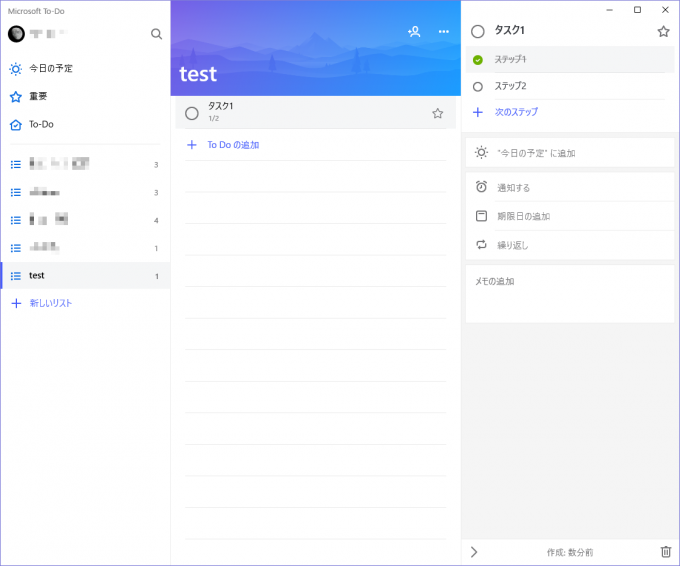
Task: Toggle importance star in detail pane
Action: (x=663, y=31)
